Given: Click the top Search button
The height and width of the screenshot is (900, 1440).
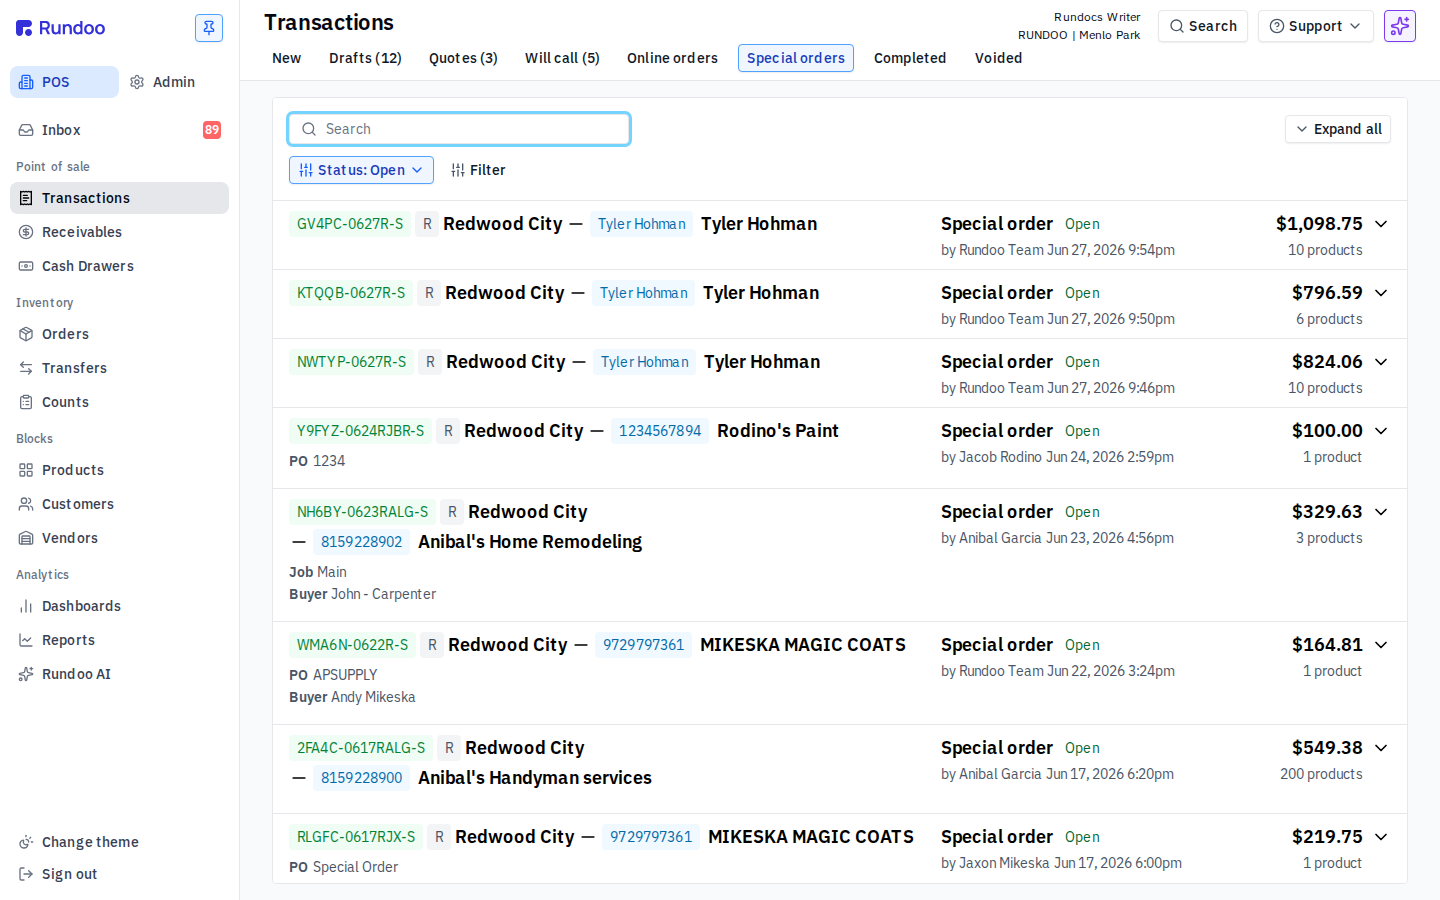Looking at the screenshot, I should 1203,26.
